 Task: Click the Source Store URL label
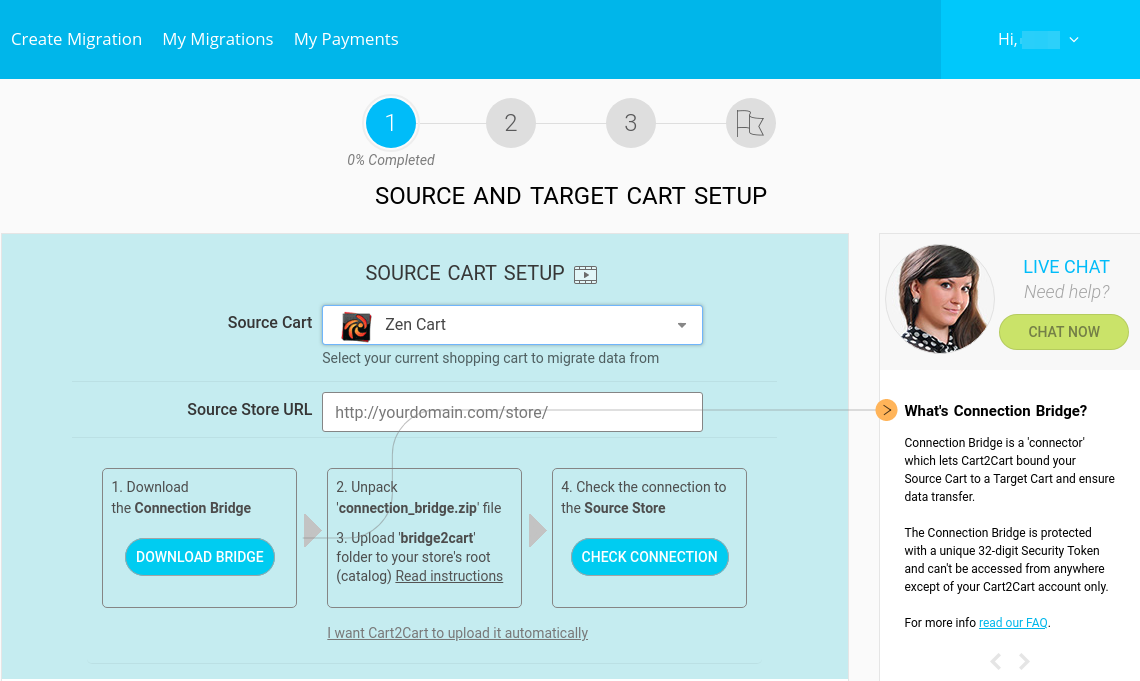249,410
